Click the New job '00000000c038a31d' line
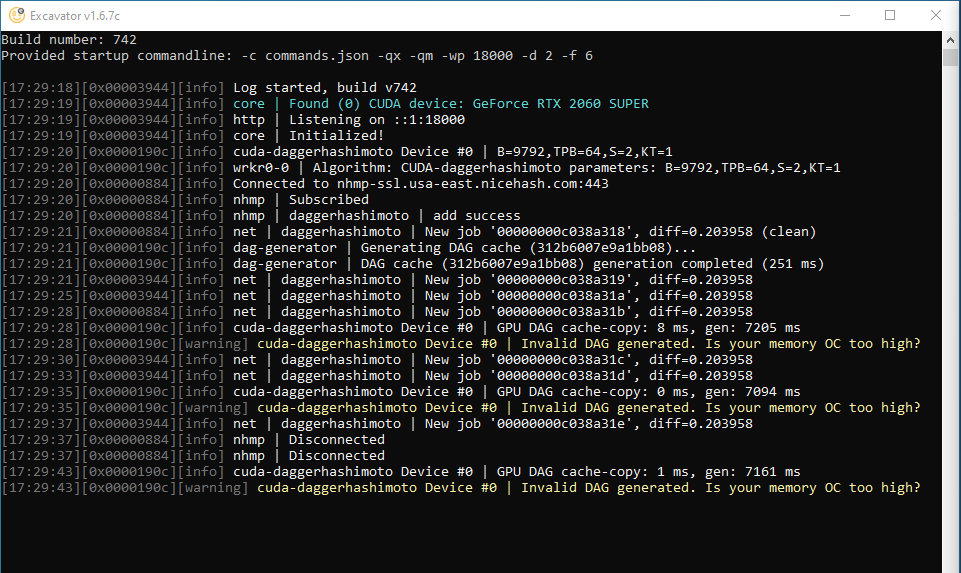The width and height of the screenshot is (961, 573). coord(377,376)
